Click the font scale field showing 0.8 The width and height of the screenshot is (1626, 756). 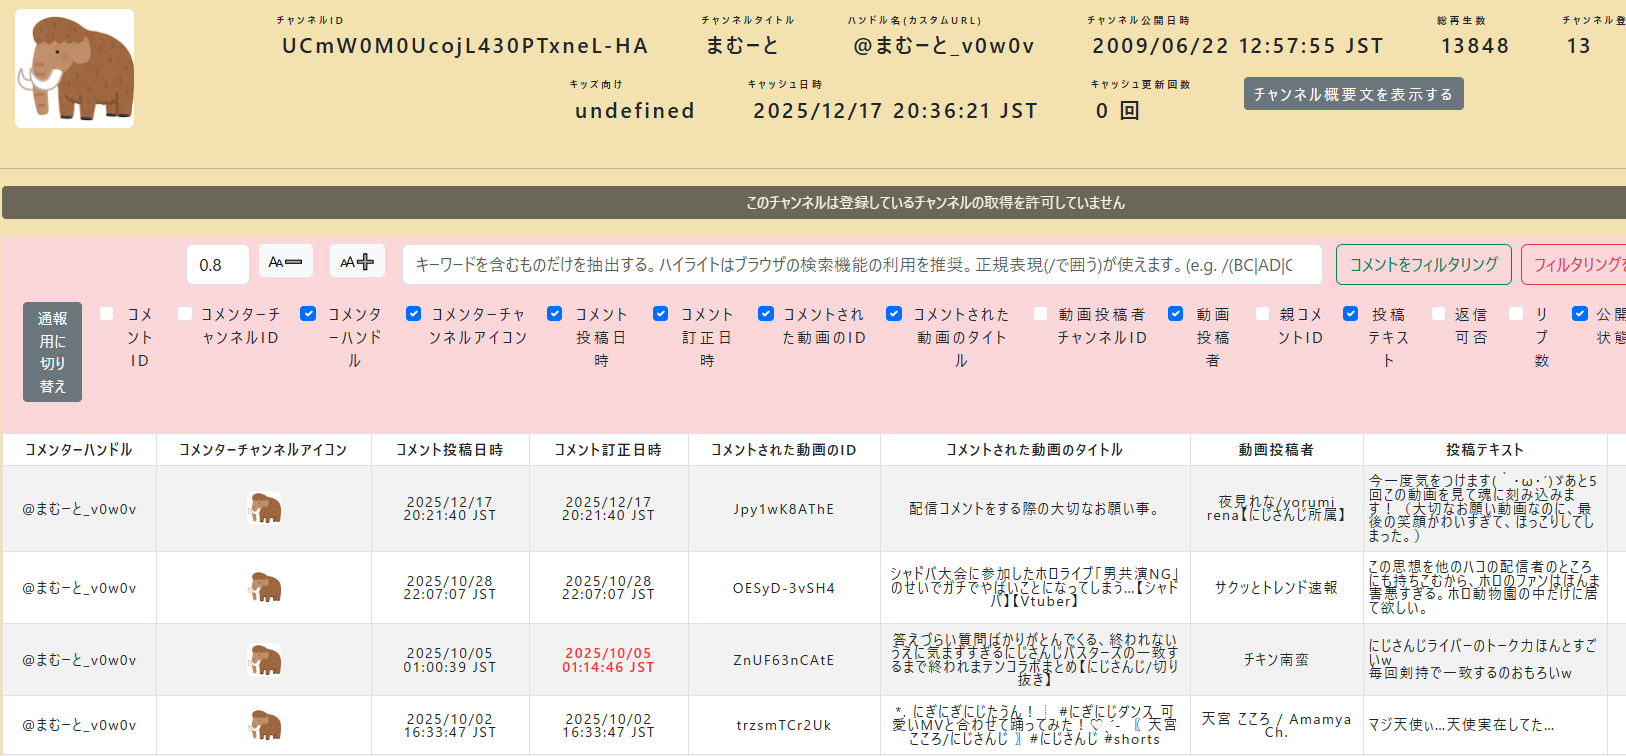[x=217, y=265]
